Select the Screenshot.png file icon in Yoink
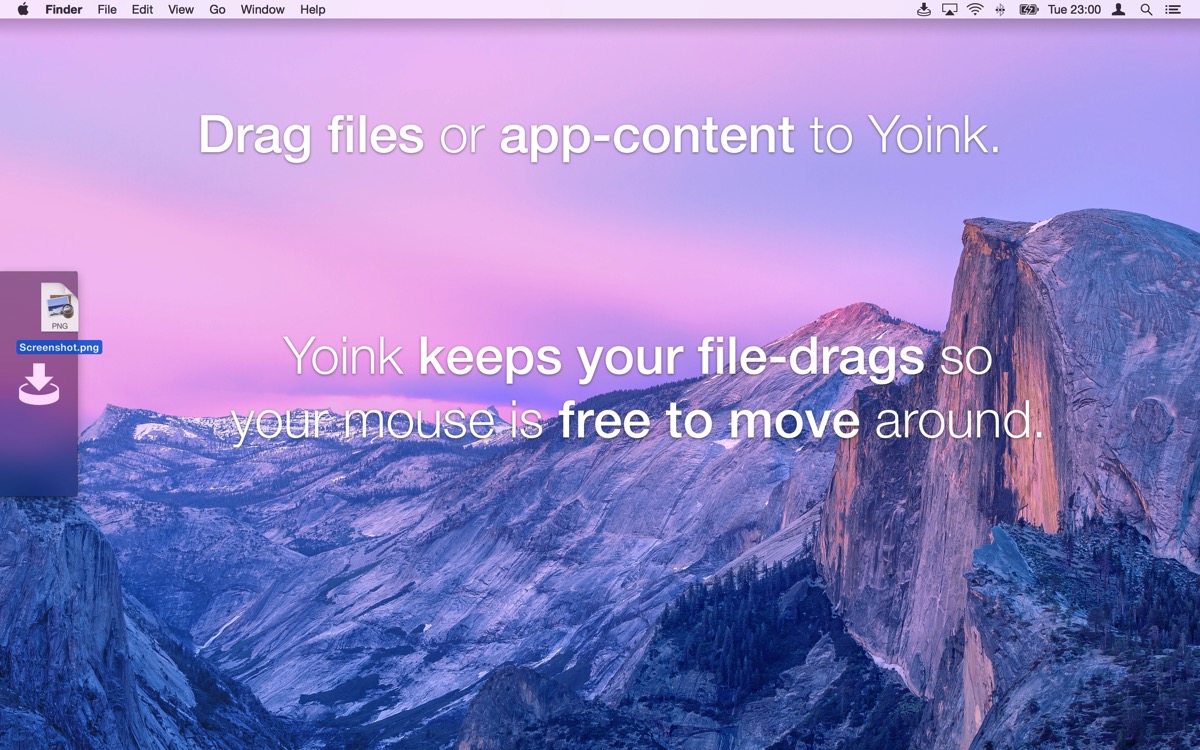 [x=59, y=307]
